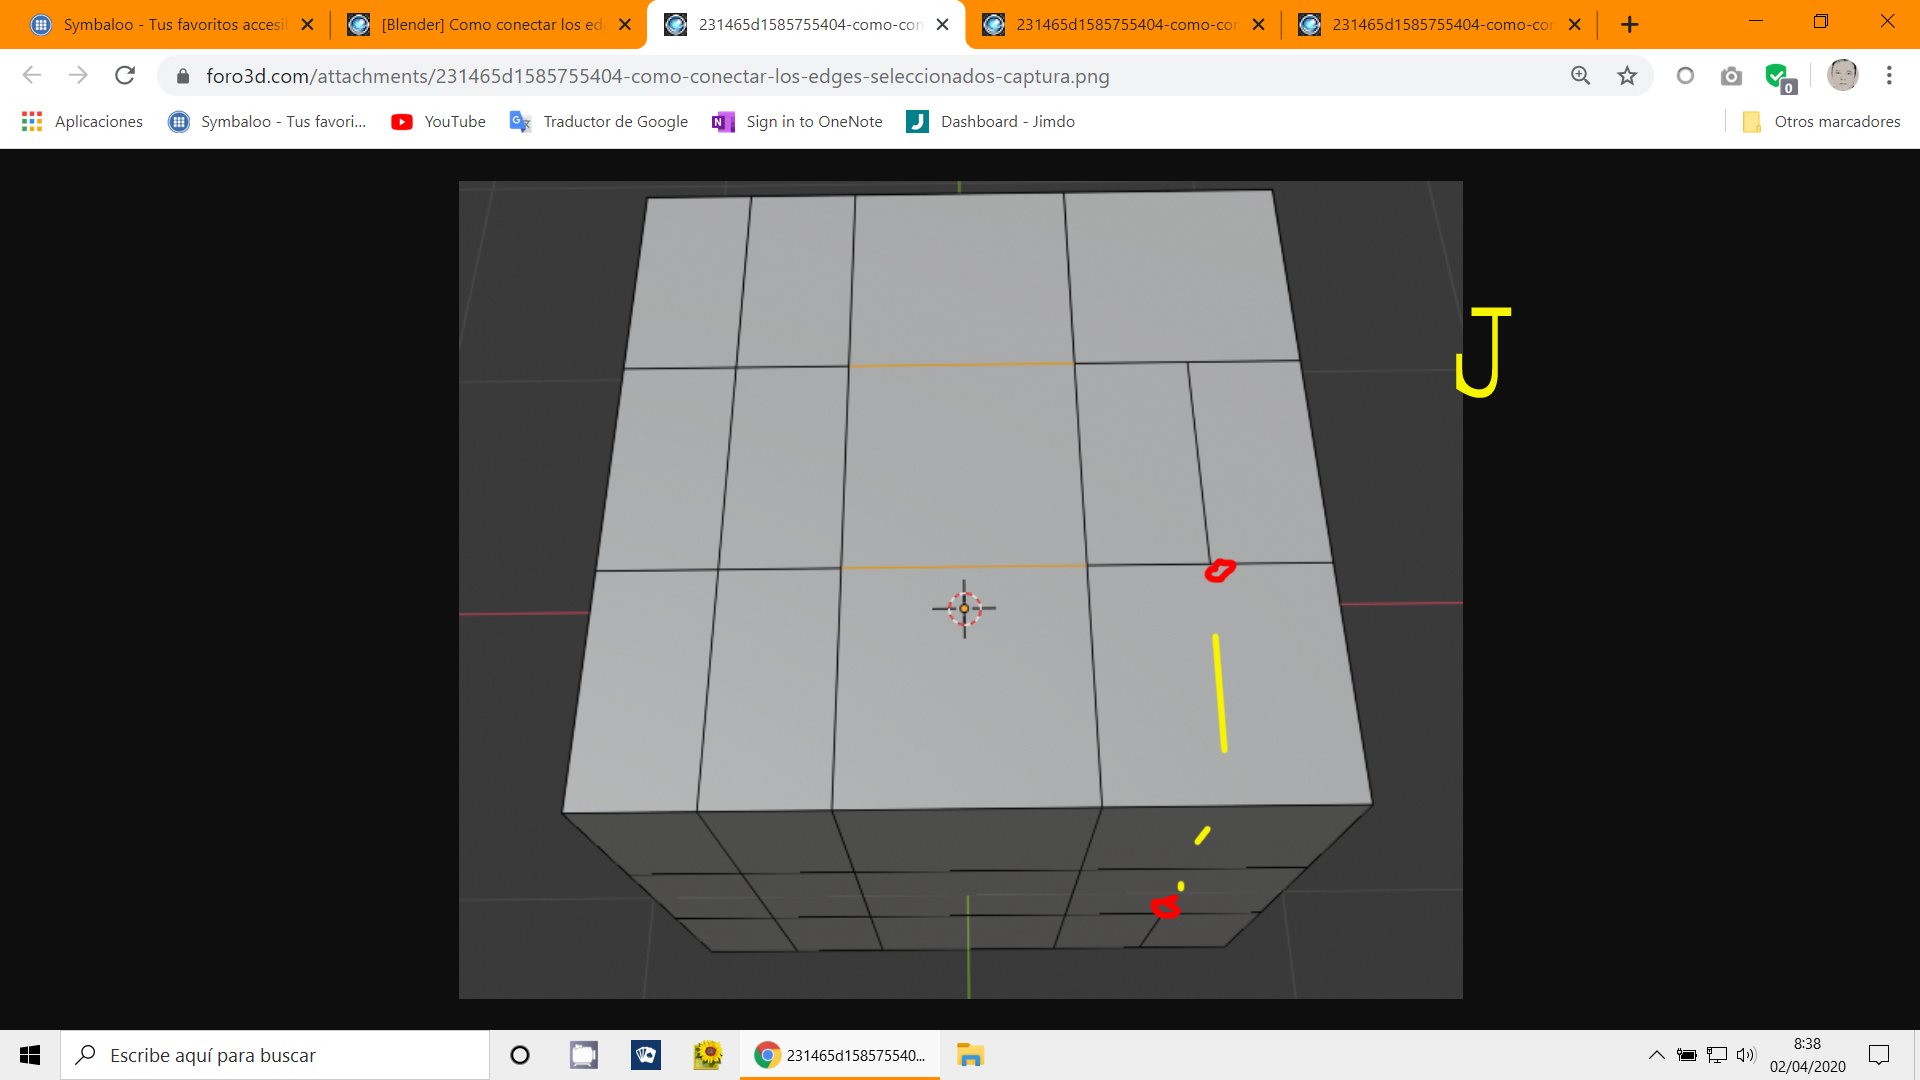1920x1080 pixels.
Task: Click the zoom magnifier icon in address bar
Action: pyautogui.click(x=1580, y=76)
